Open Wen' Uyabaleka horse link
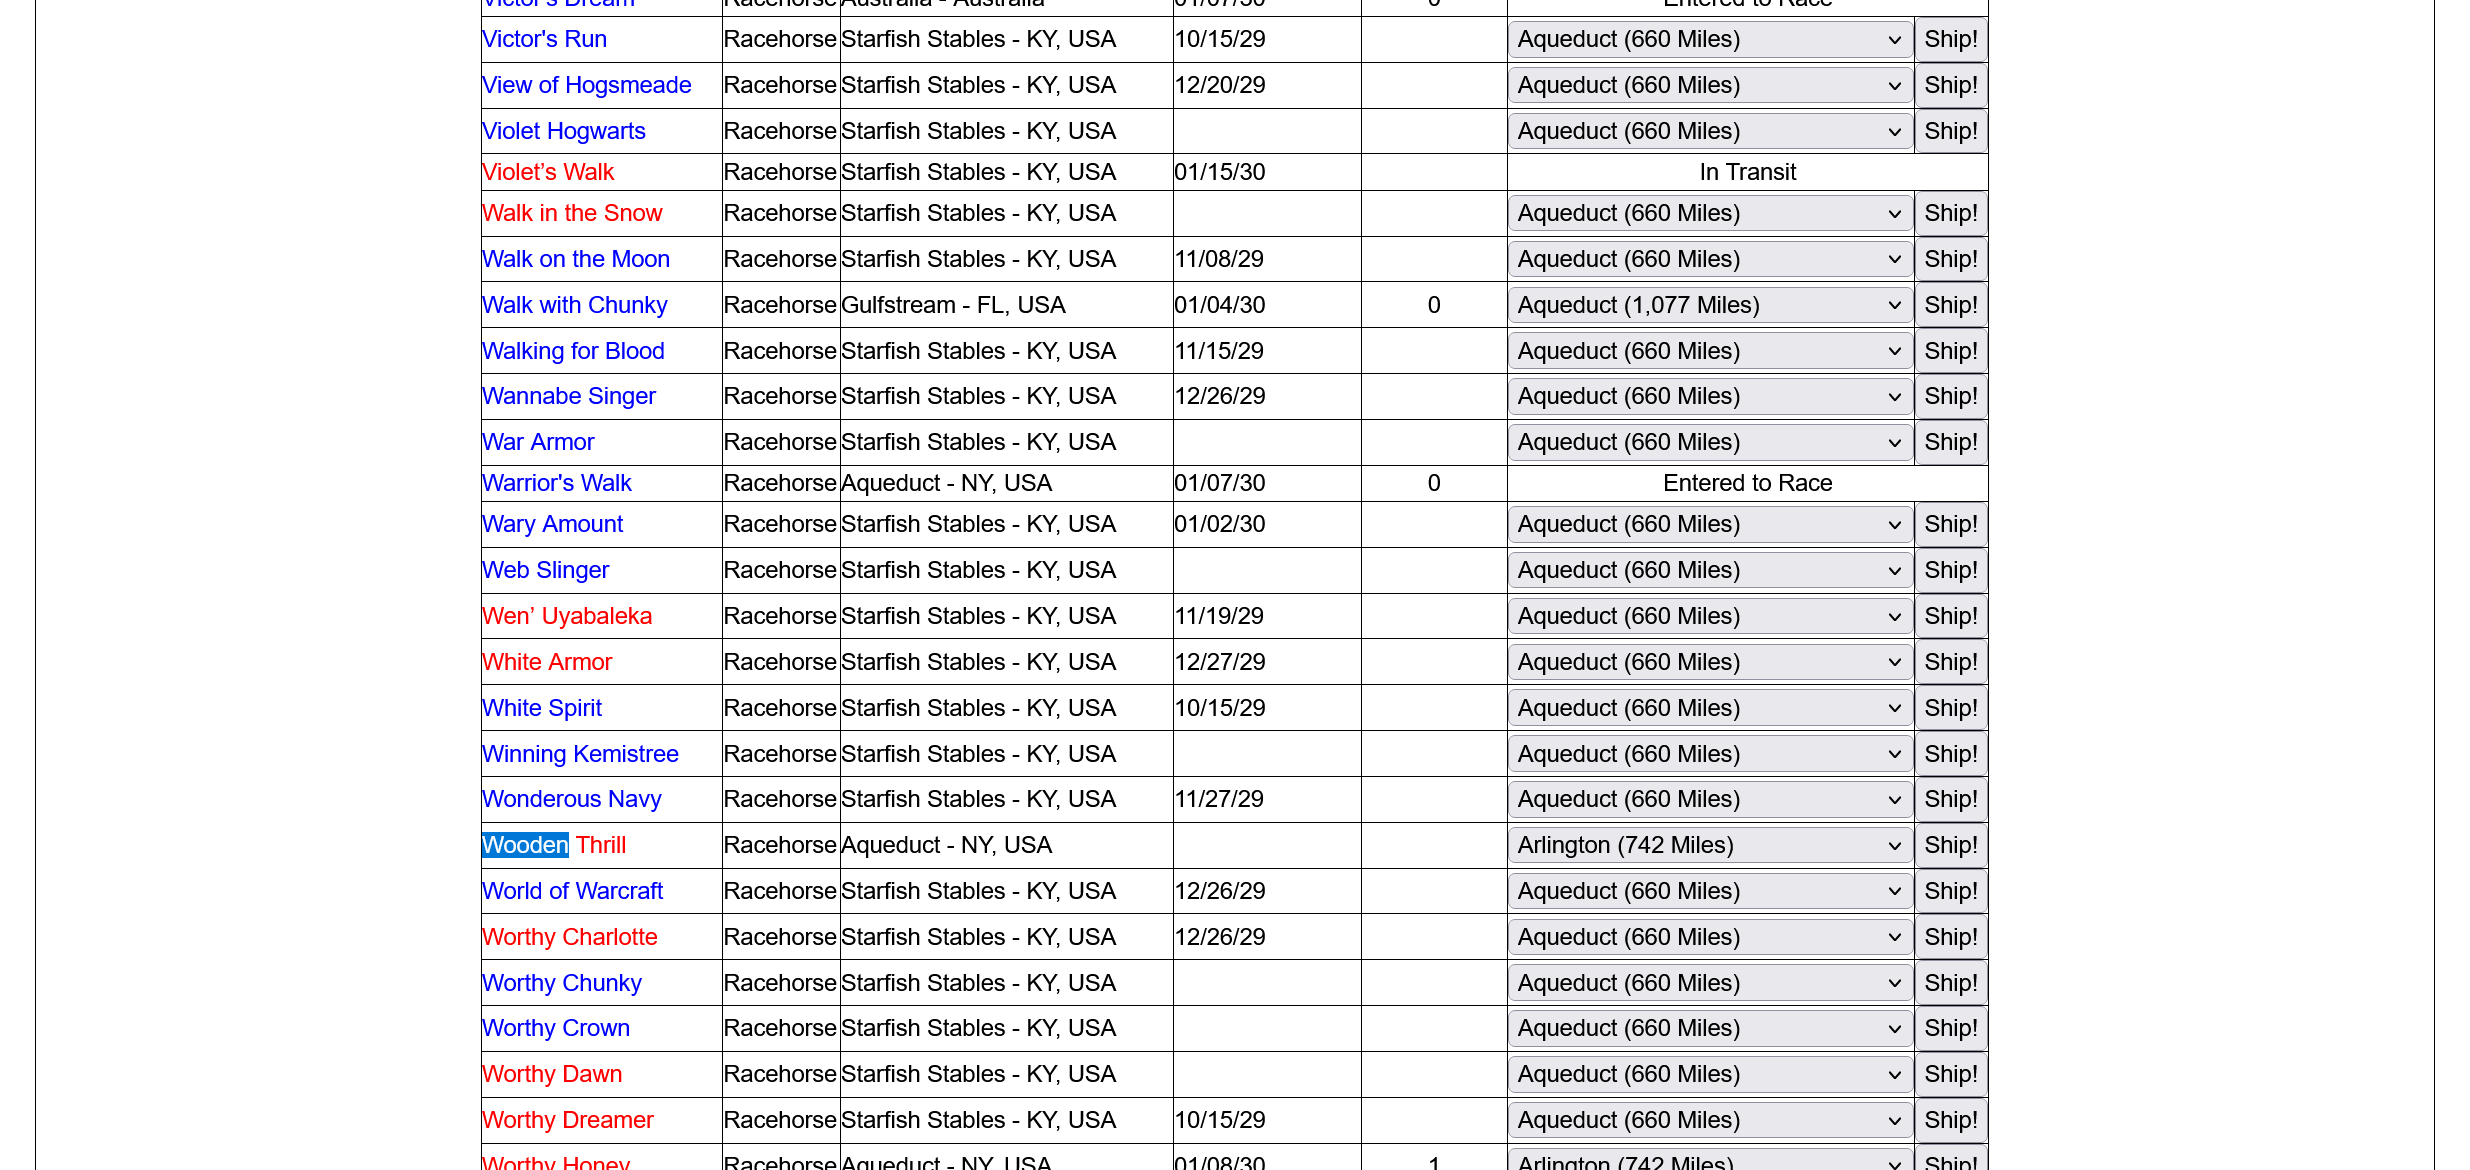The image size is (2470, 1170). coord(566,616)
